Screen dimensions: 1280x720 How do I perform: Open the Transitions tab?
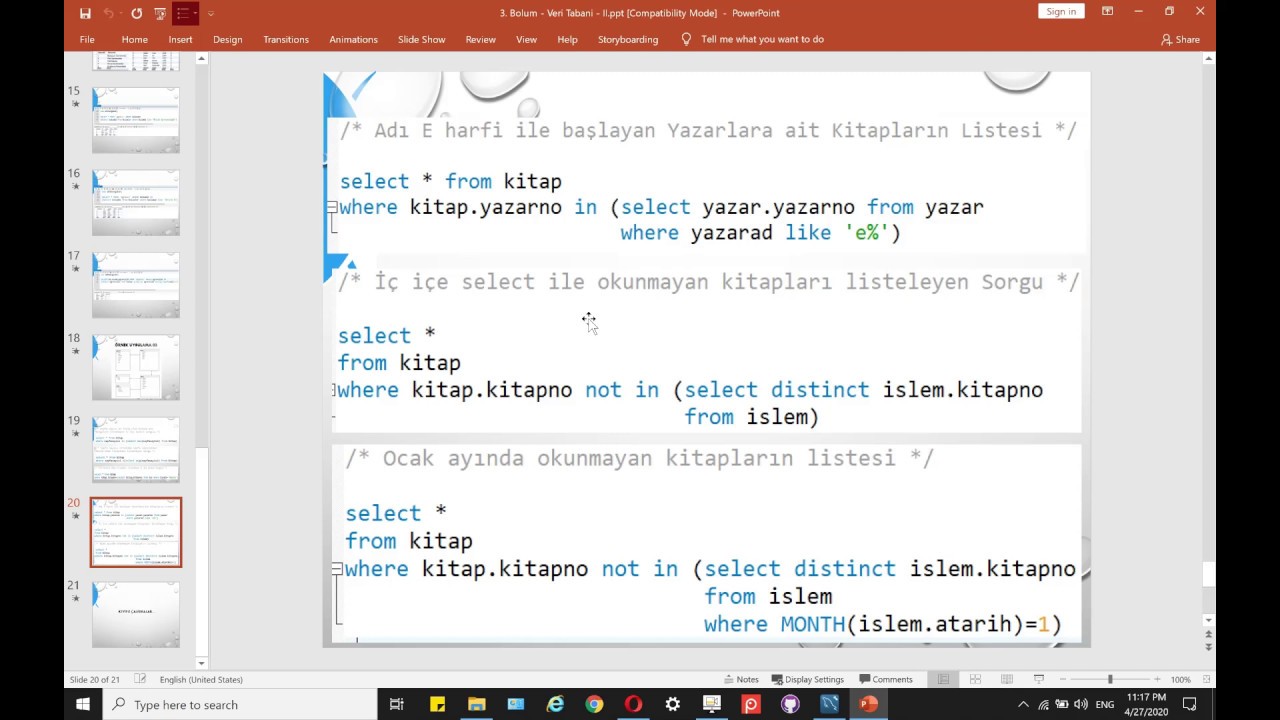click(x=286, y=39)
